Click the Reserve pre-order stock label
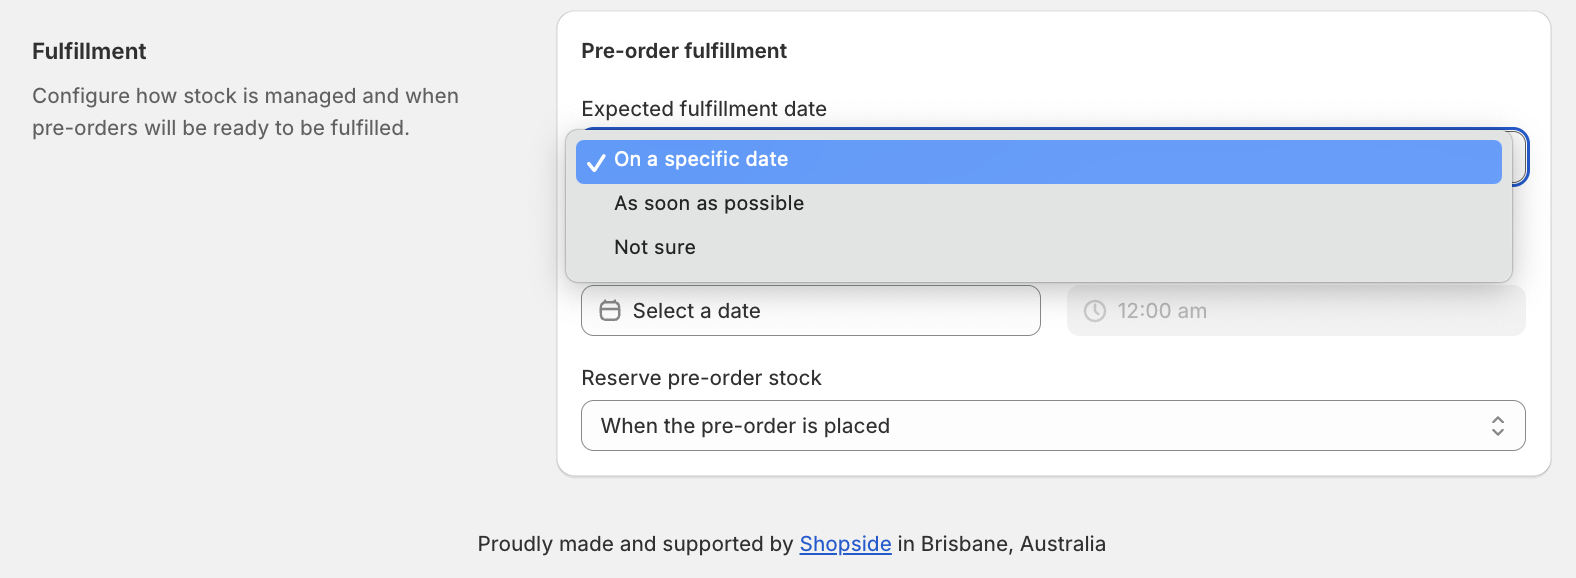This screenshot has height=578, width=1576. point(701,378)
